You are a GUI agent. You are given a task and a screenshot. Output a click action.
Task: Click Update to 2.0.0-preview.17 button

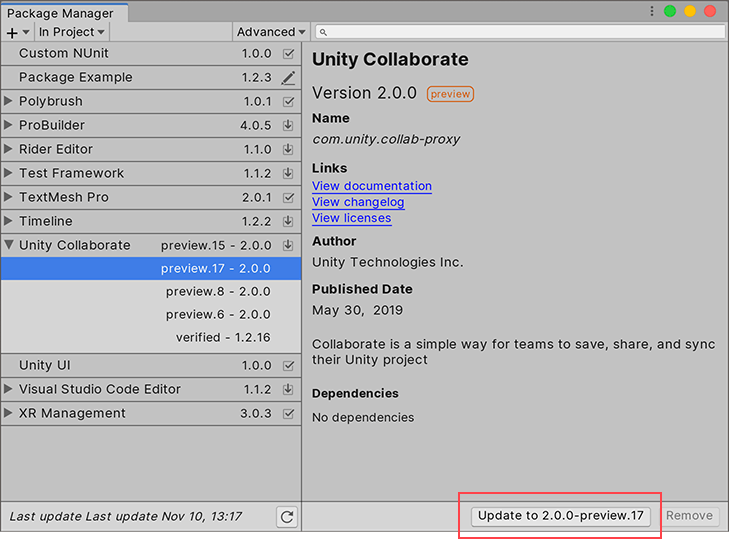[560, 516]
